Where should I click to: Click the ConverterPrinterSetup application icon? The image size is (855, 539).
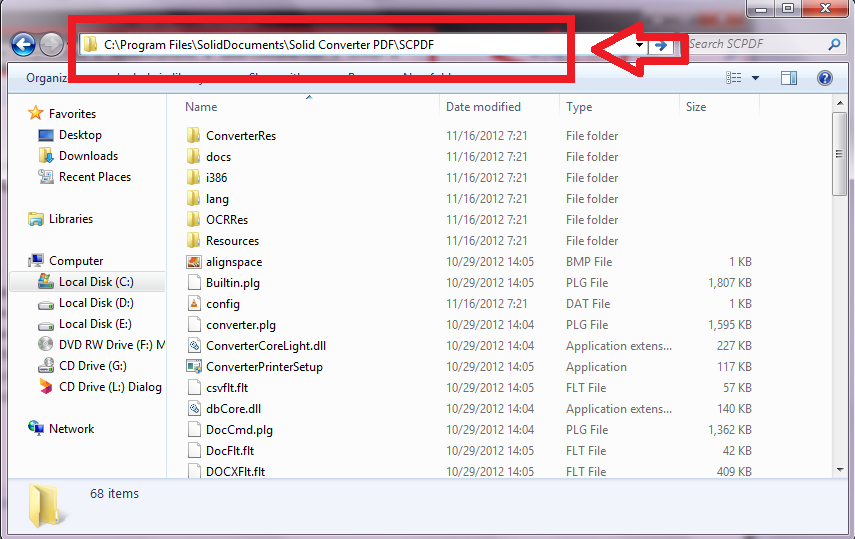click(194, 367)
